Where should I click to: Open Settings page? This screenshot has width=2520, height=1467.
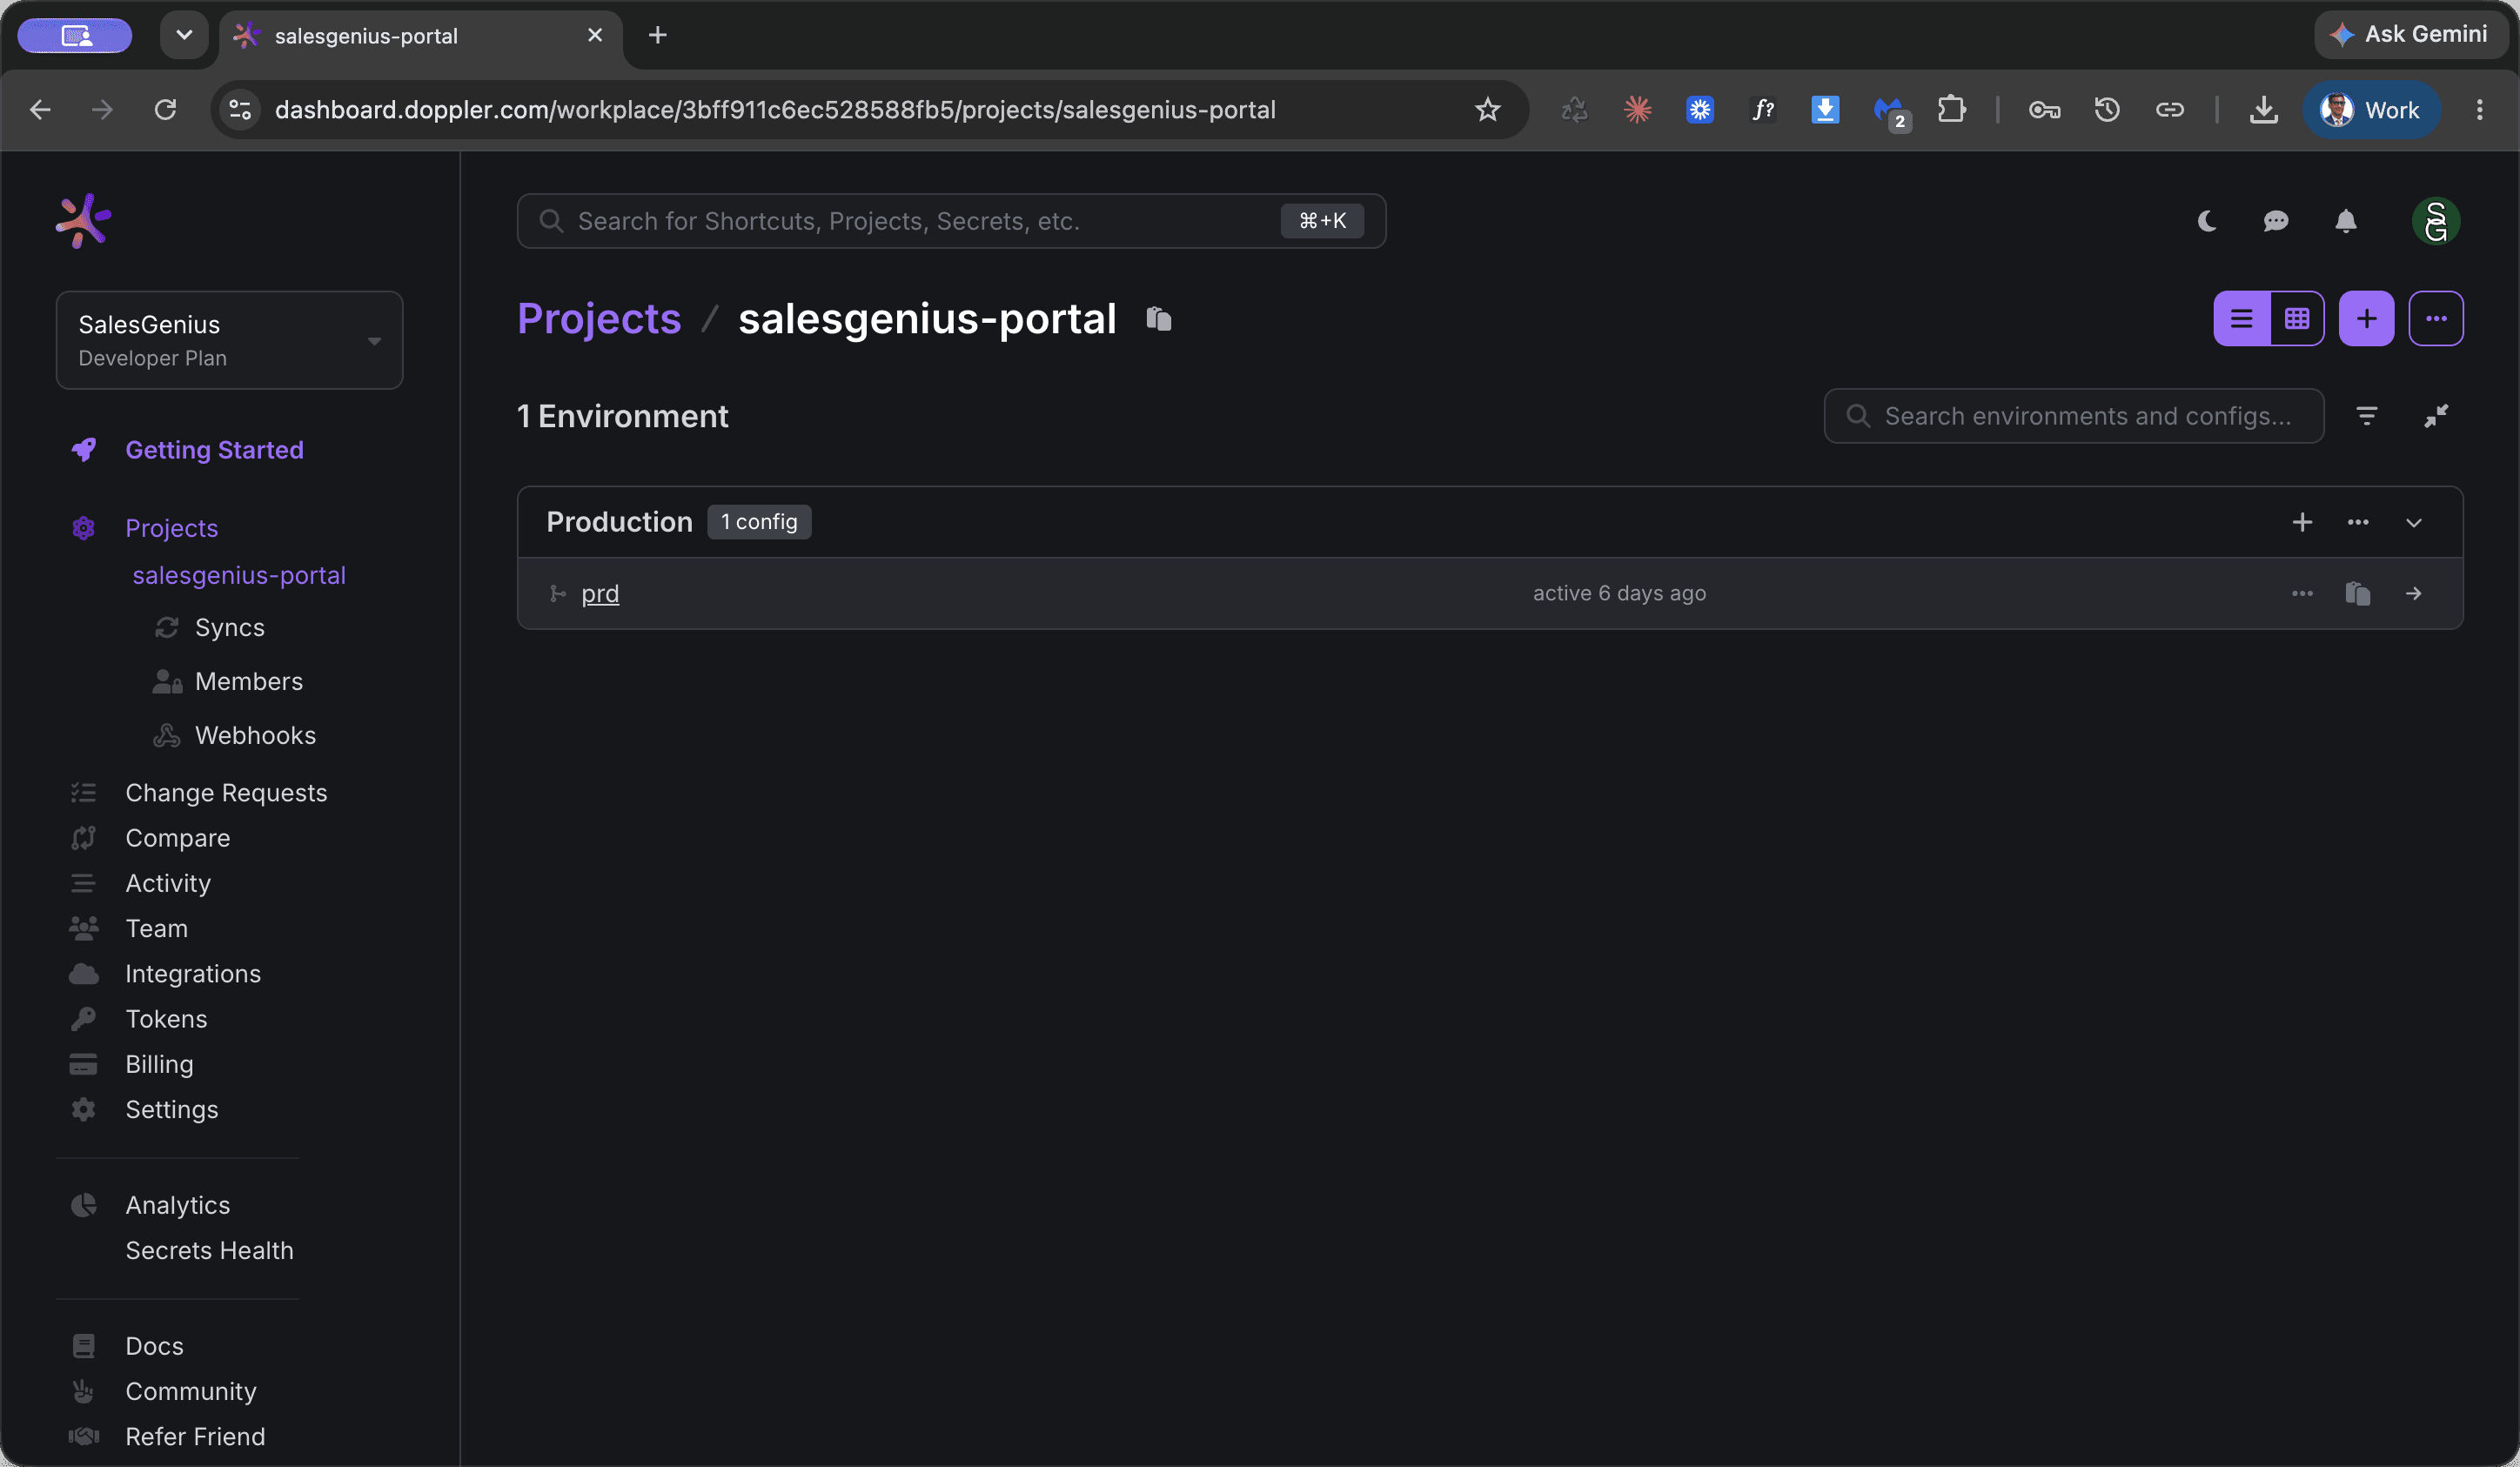coord(171,1109)
